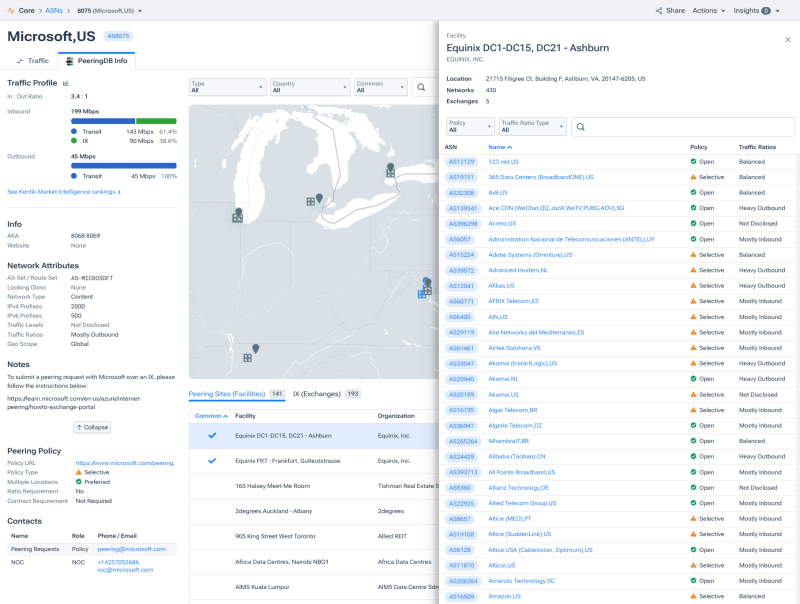
Task: Click the ASN column header
Action: coord(451,147)
